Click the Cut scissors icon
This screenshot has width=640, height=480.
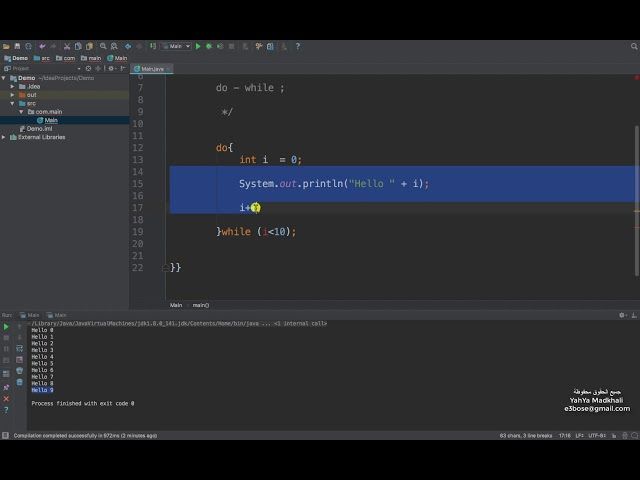67,47
